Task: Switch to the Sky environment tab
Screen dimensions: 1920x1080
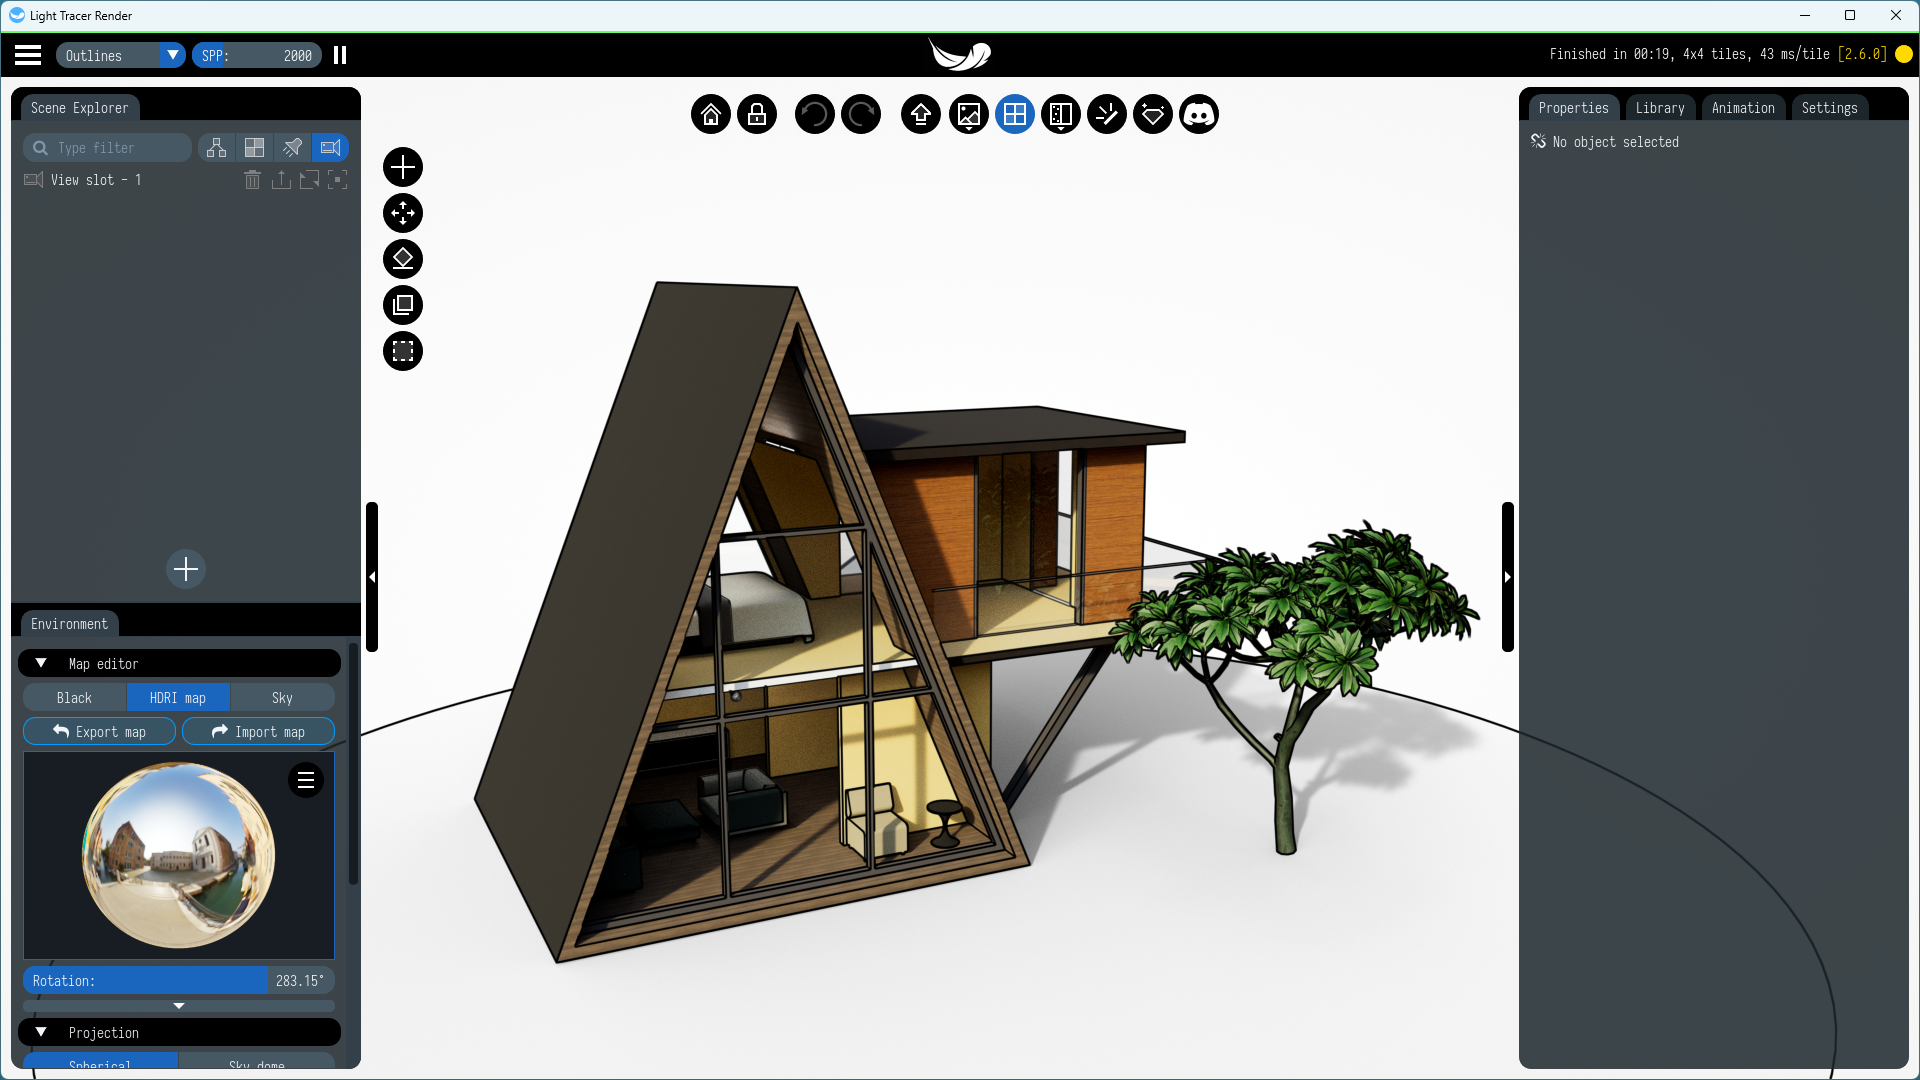Action: tap(282, 696)
